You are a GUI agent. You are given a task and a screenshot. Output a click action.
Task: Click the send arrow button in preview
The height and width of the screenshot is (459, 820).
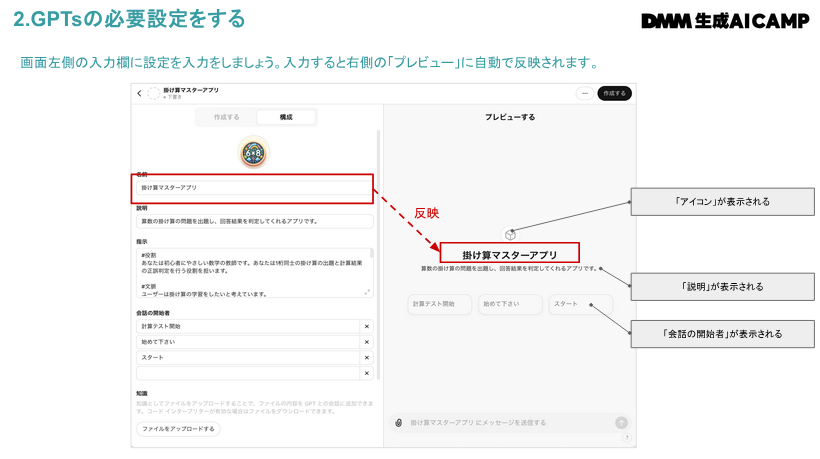click(x=621, y=422)
